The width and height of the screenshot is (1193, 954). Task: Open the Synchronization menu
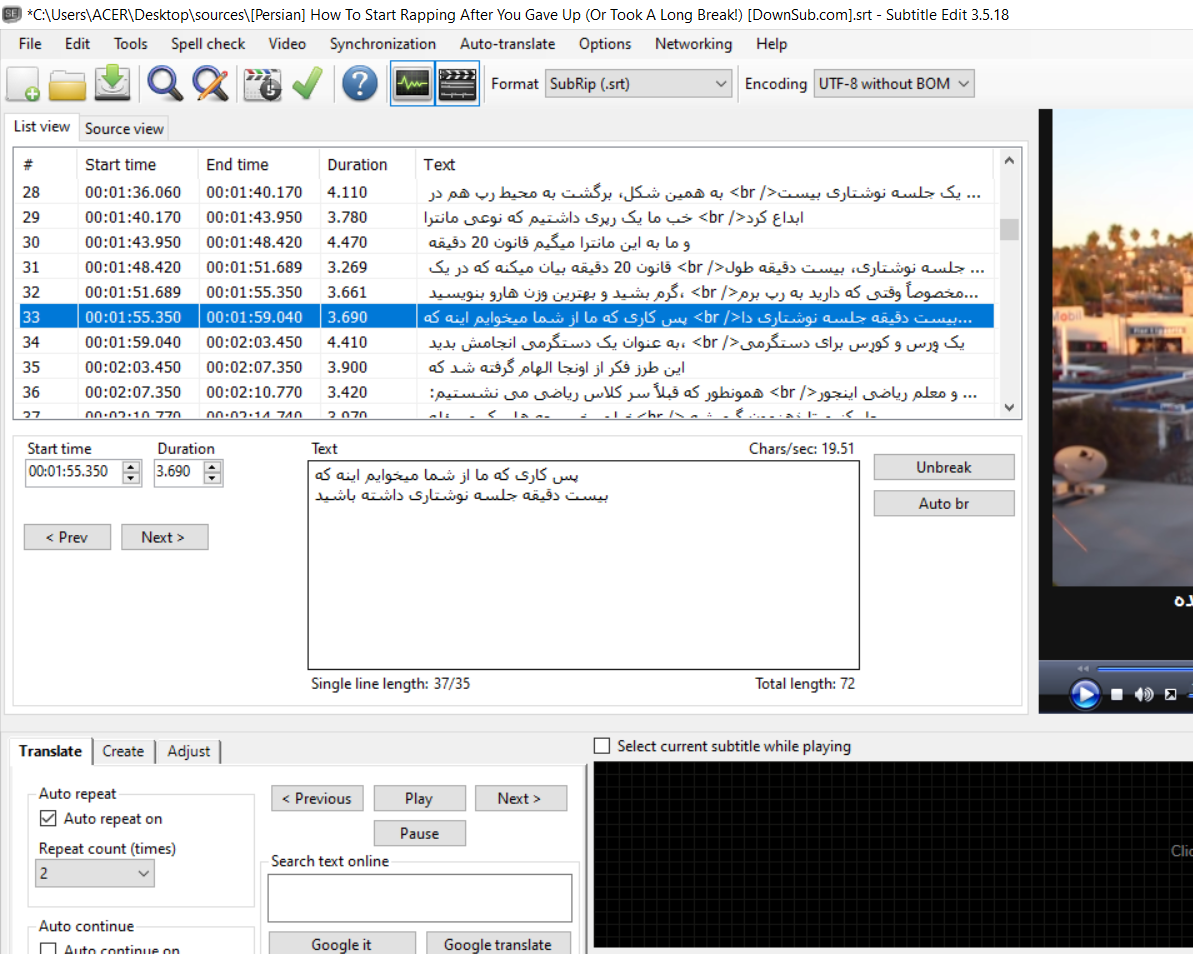(382, 44)
